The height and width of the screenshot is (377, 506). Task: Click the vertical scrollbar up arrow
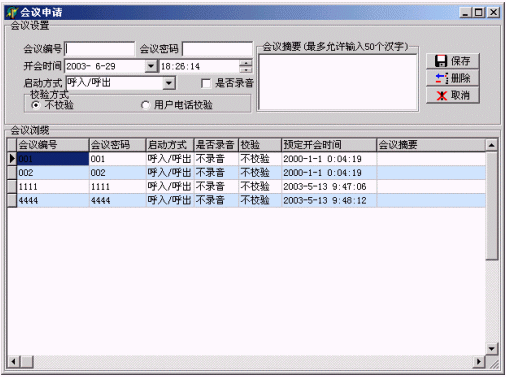tap(491, 145)
